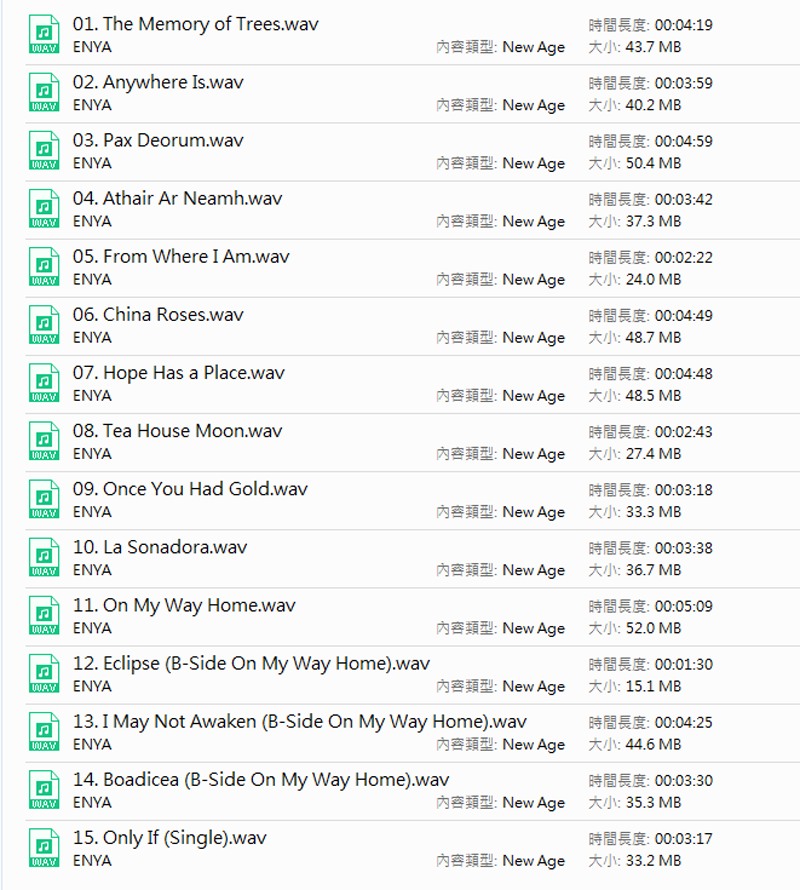Click the WAV icon next to Only If (Single)
Screen dimensions: 800x890
43,848
